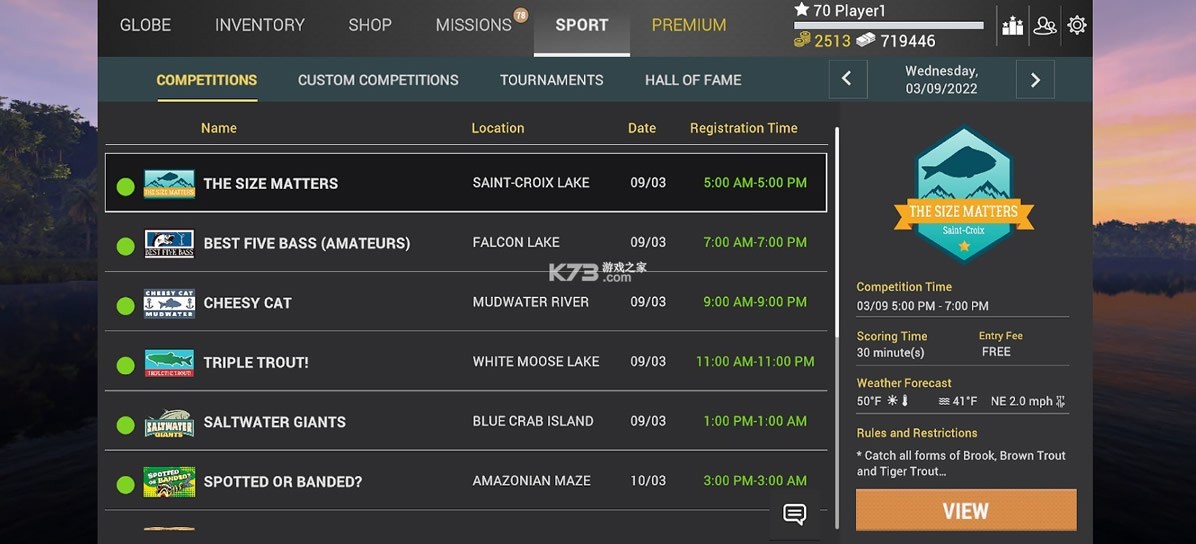The height and width of the screenshot is (544, 1196).
Task: Go to the previous date
Action: [x=847, y=79]
